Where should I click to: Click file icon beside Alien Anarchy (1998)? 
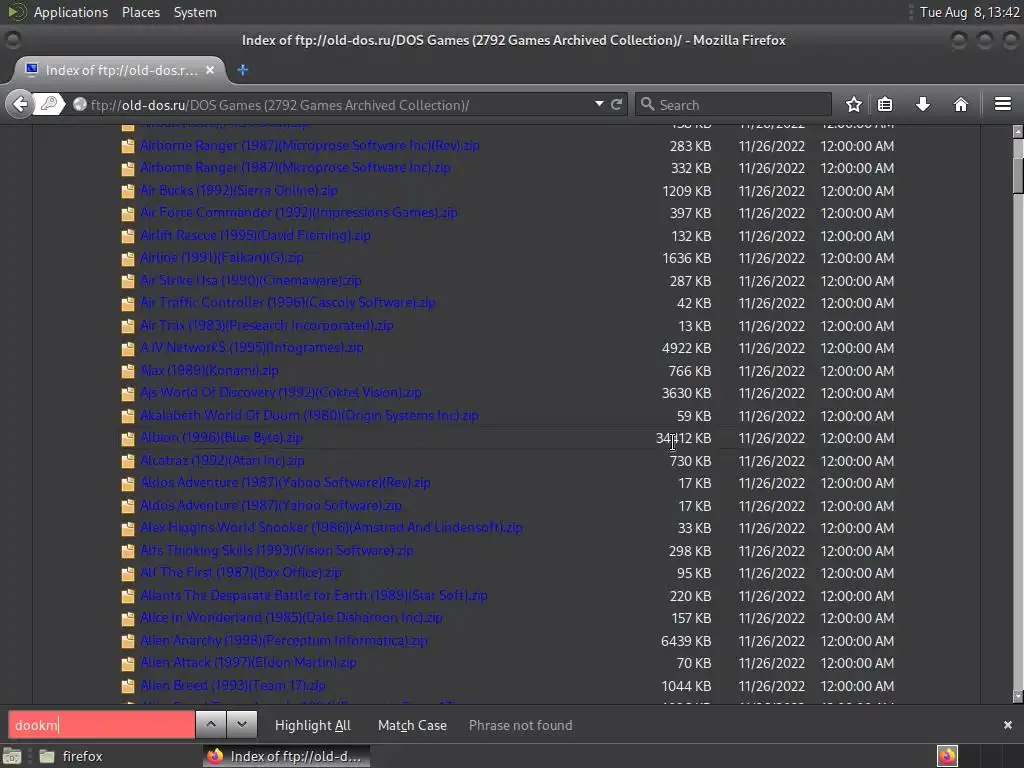point(128,641)
